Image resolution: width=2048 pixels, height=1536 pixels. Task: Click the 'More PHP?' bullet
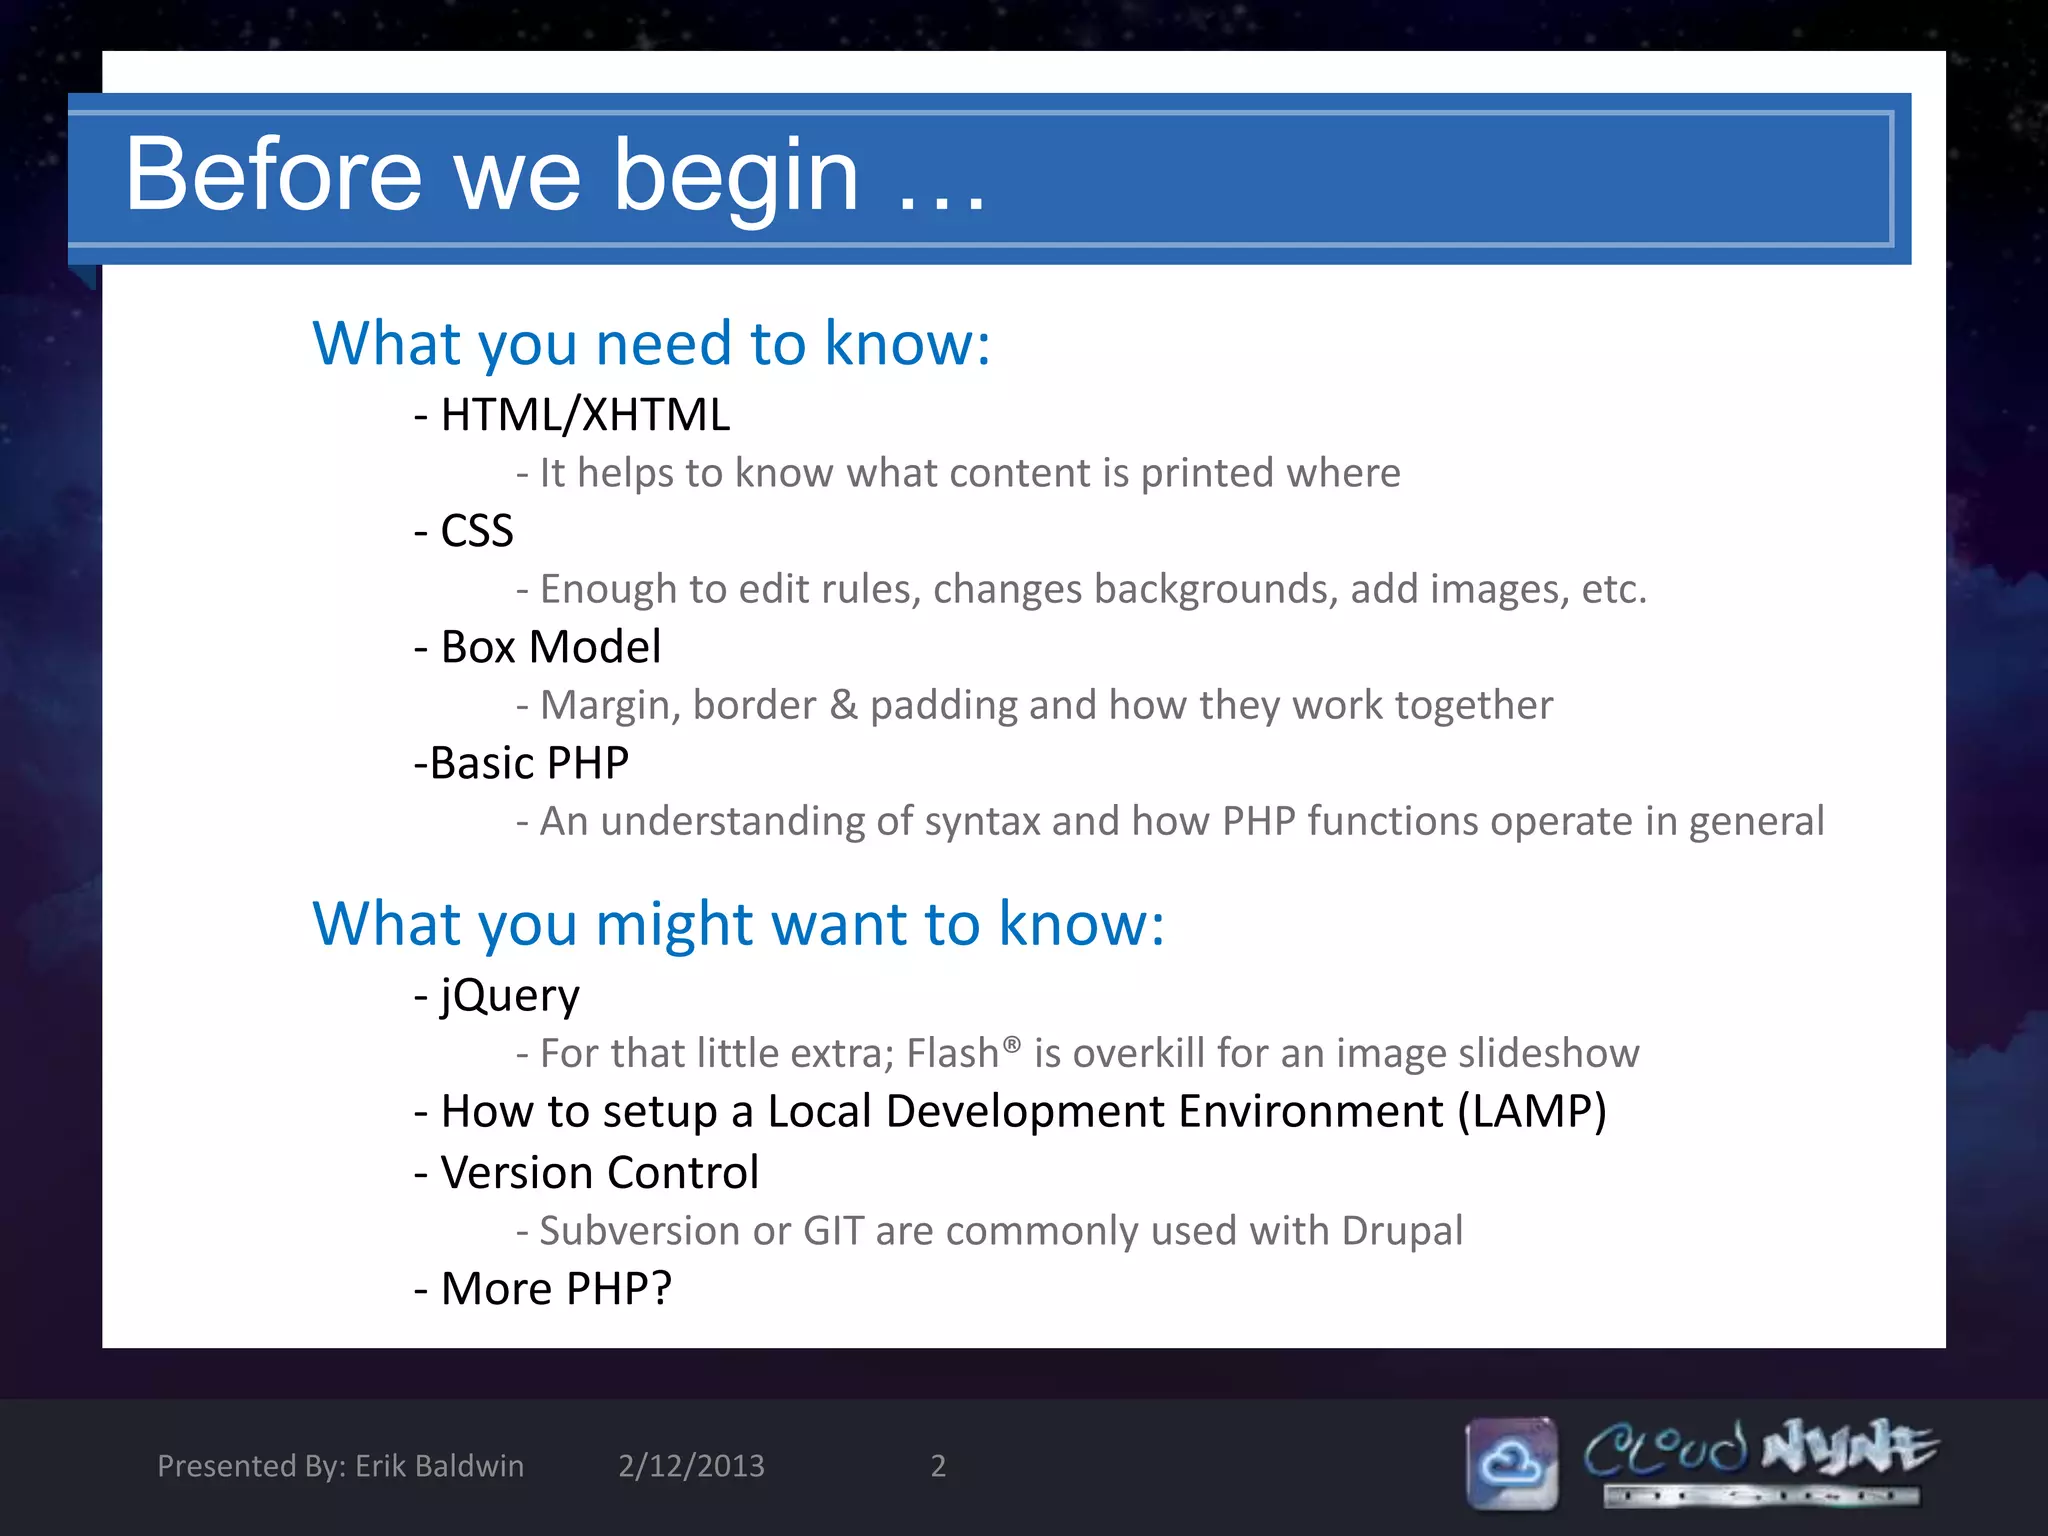point(543,1288)
